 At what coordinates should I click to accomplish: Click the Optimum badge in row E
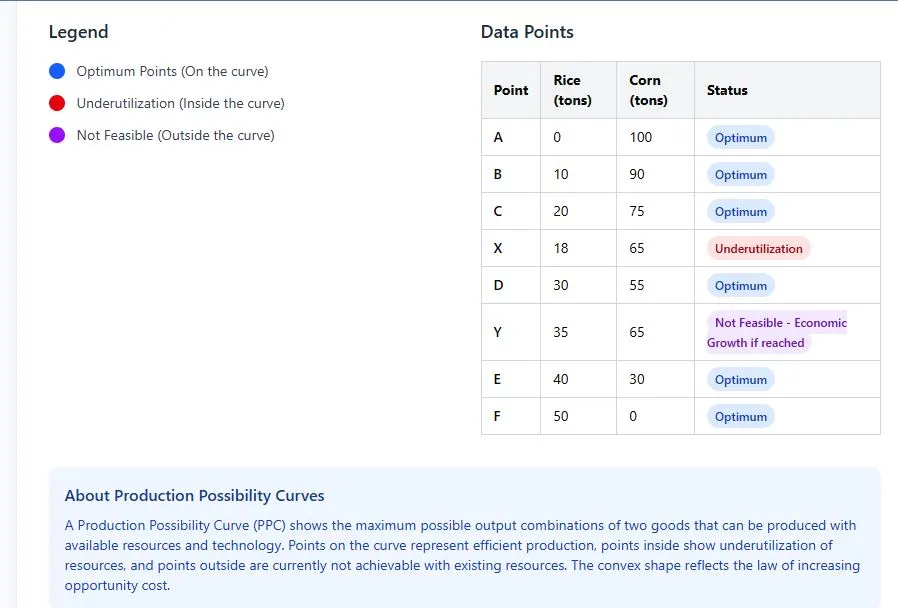[741, 380]
